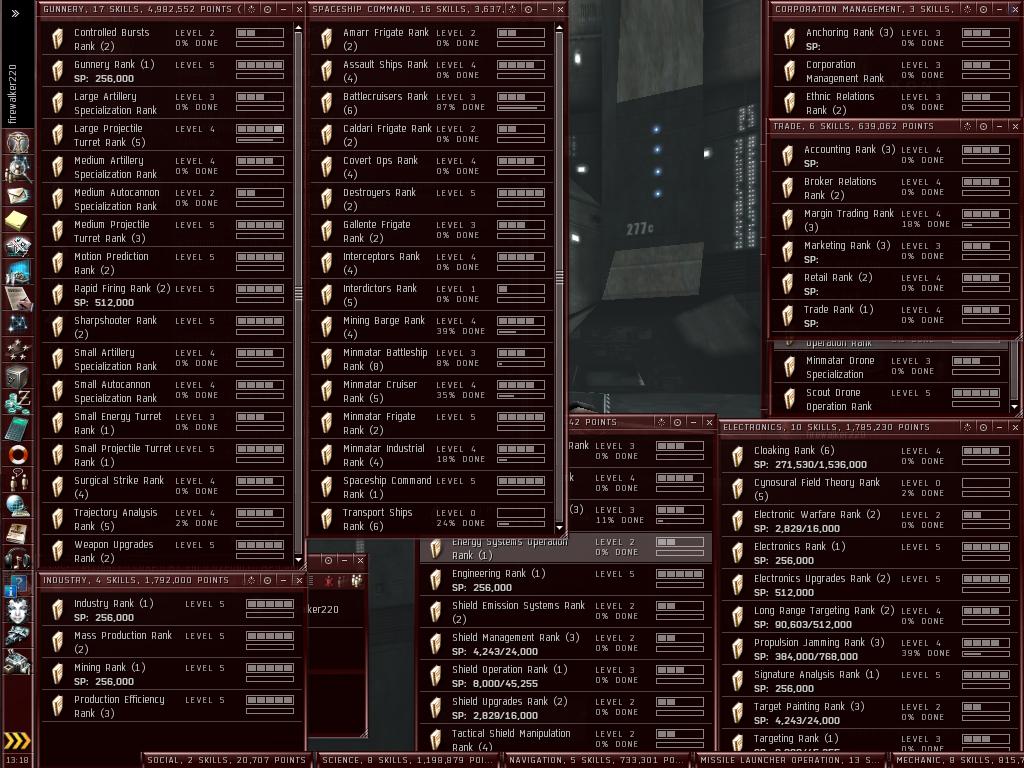Click the orange lifesaver help icon
The width and height of the screenshot is (1024, 768).
coord(18,453)
